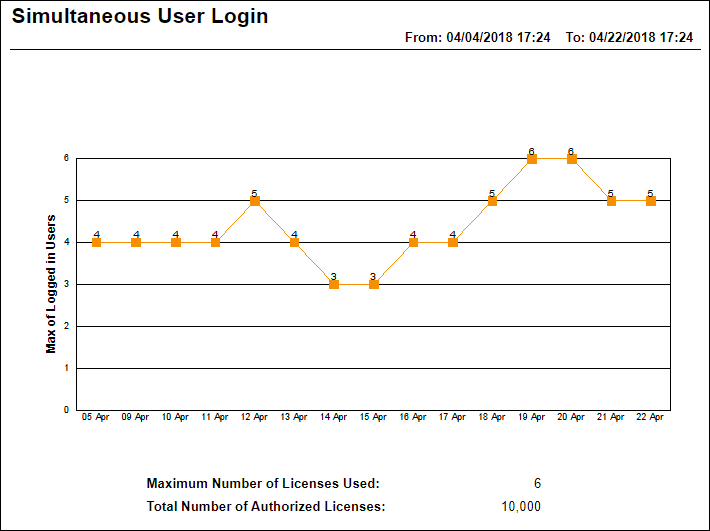The image size is (710, 531).
Task: Click the 15 Apr data marker
Action: point(373,284)
